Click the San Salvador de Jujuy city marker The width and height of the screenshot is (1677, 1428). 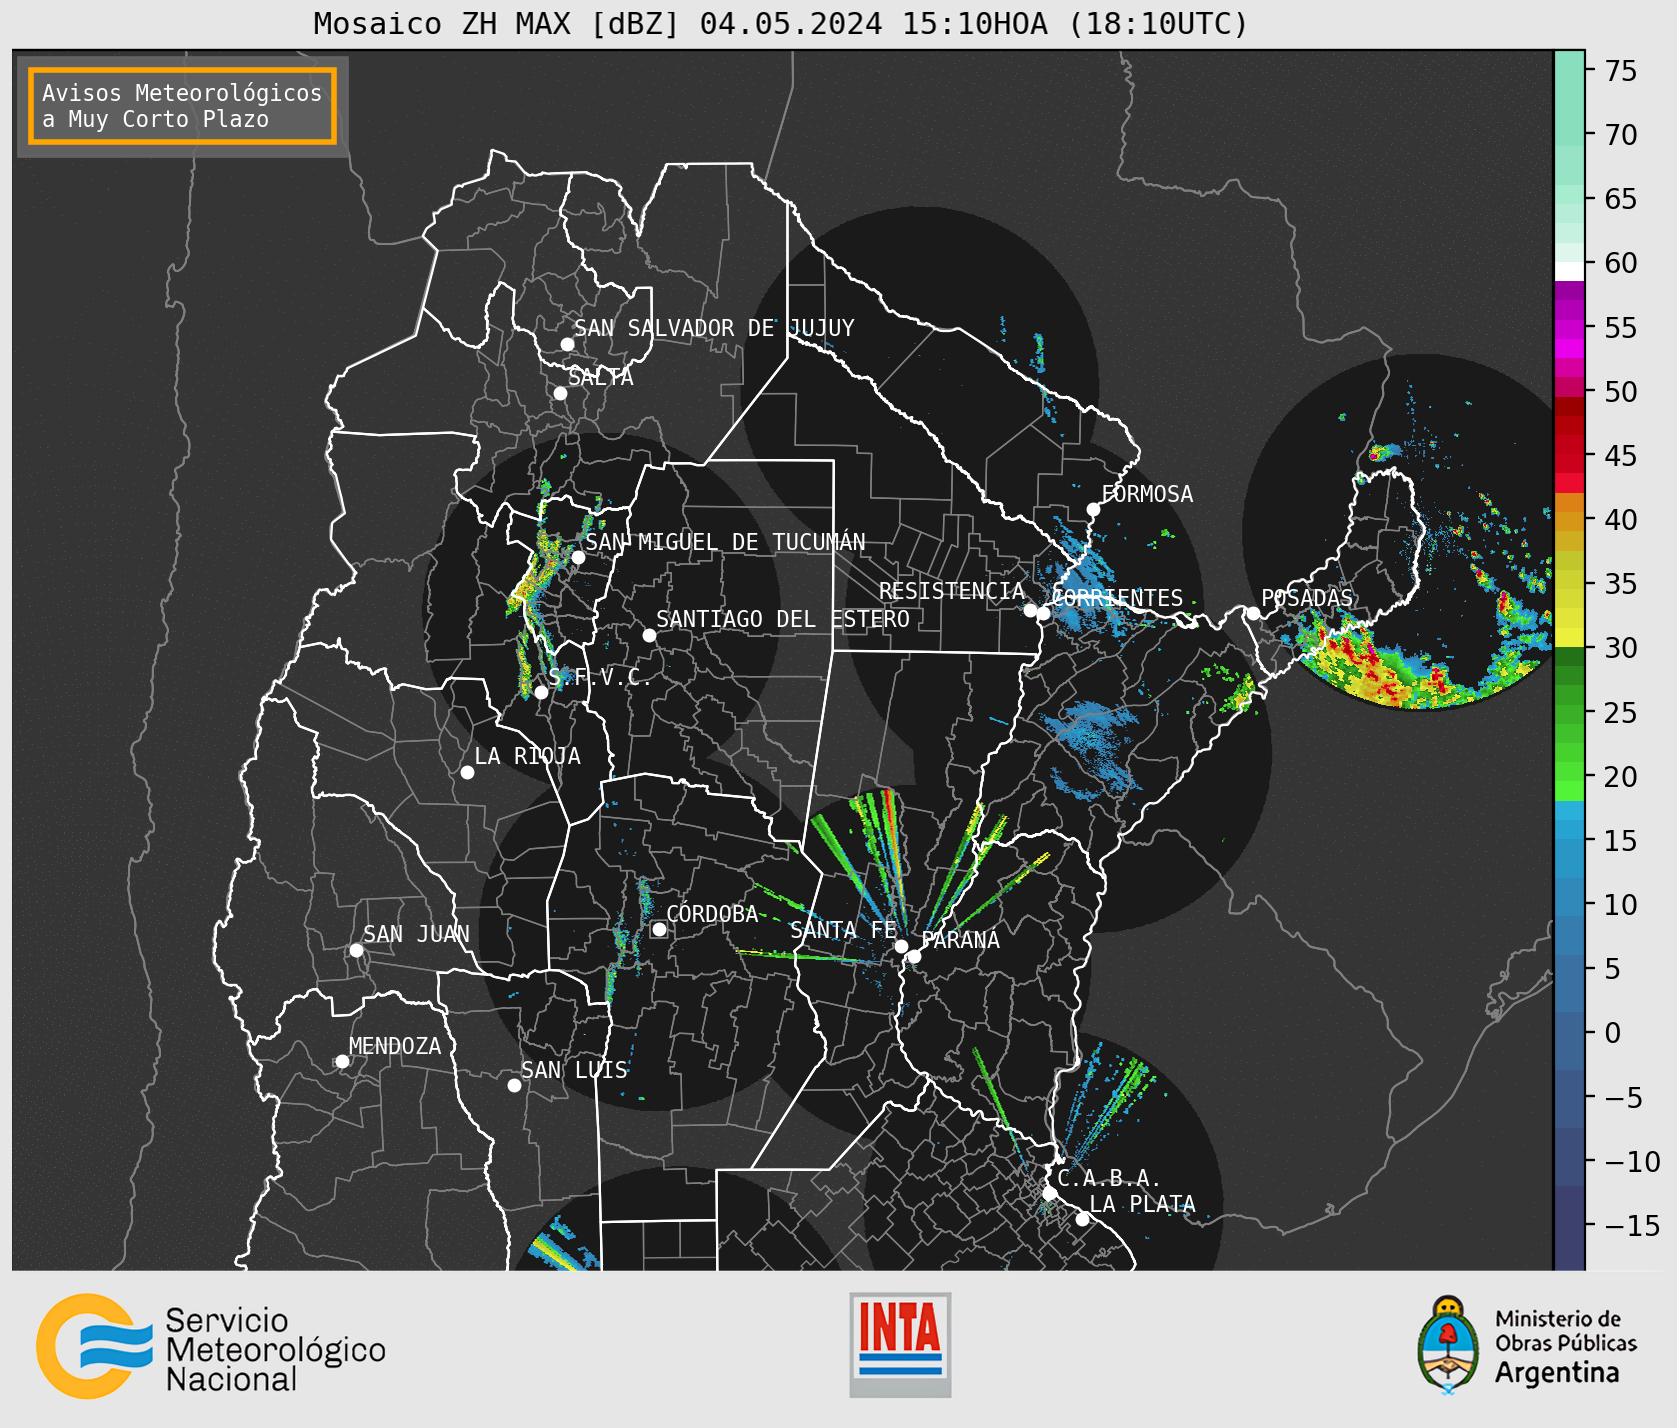click(x=567, y=344)
